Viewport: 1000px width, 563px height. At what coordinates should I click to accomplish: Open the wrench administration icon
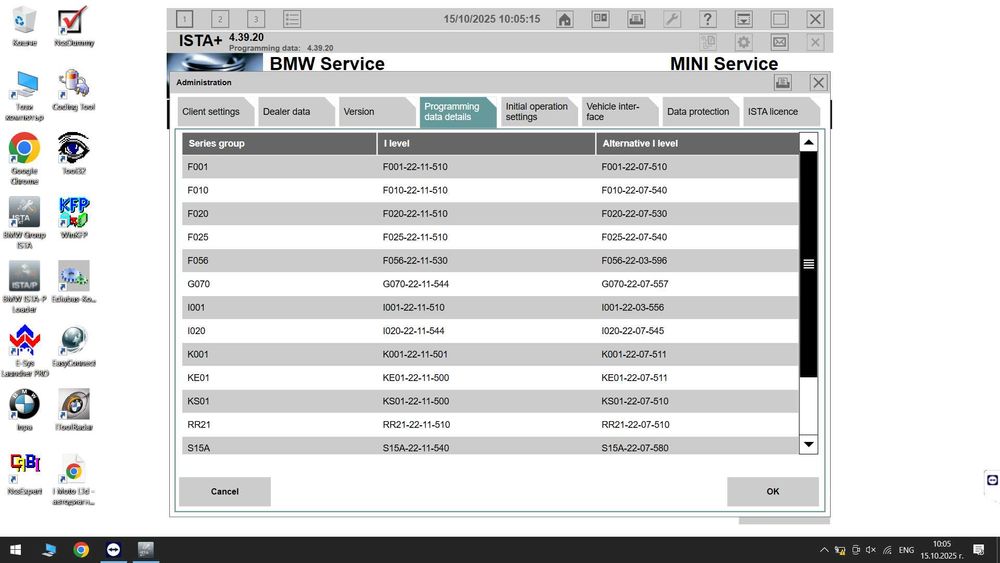coord(672,19)
